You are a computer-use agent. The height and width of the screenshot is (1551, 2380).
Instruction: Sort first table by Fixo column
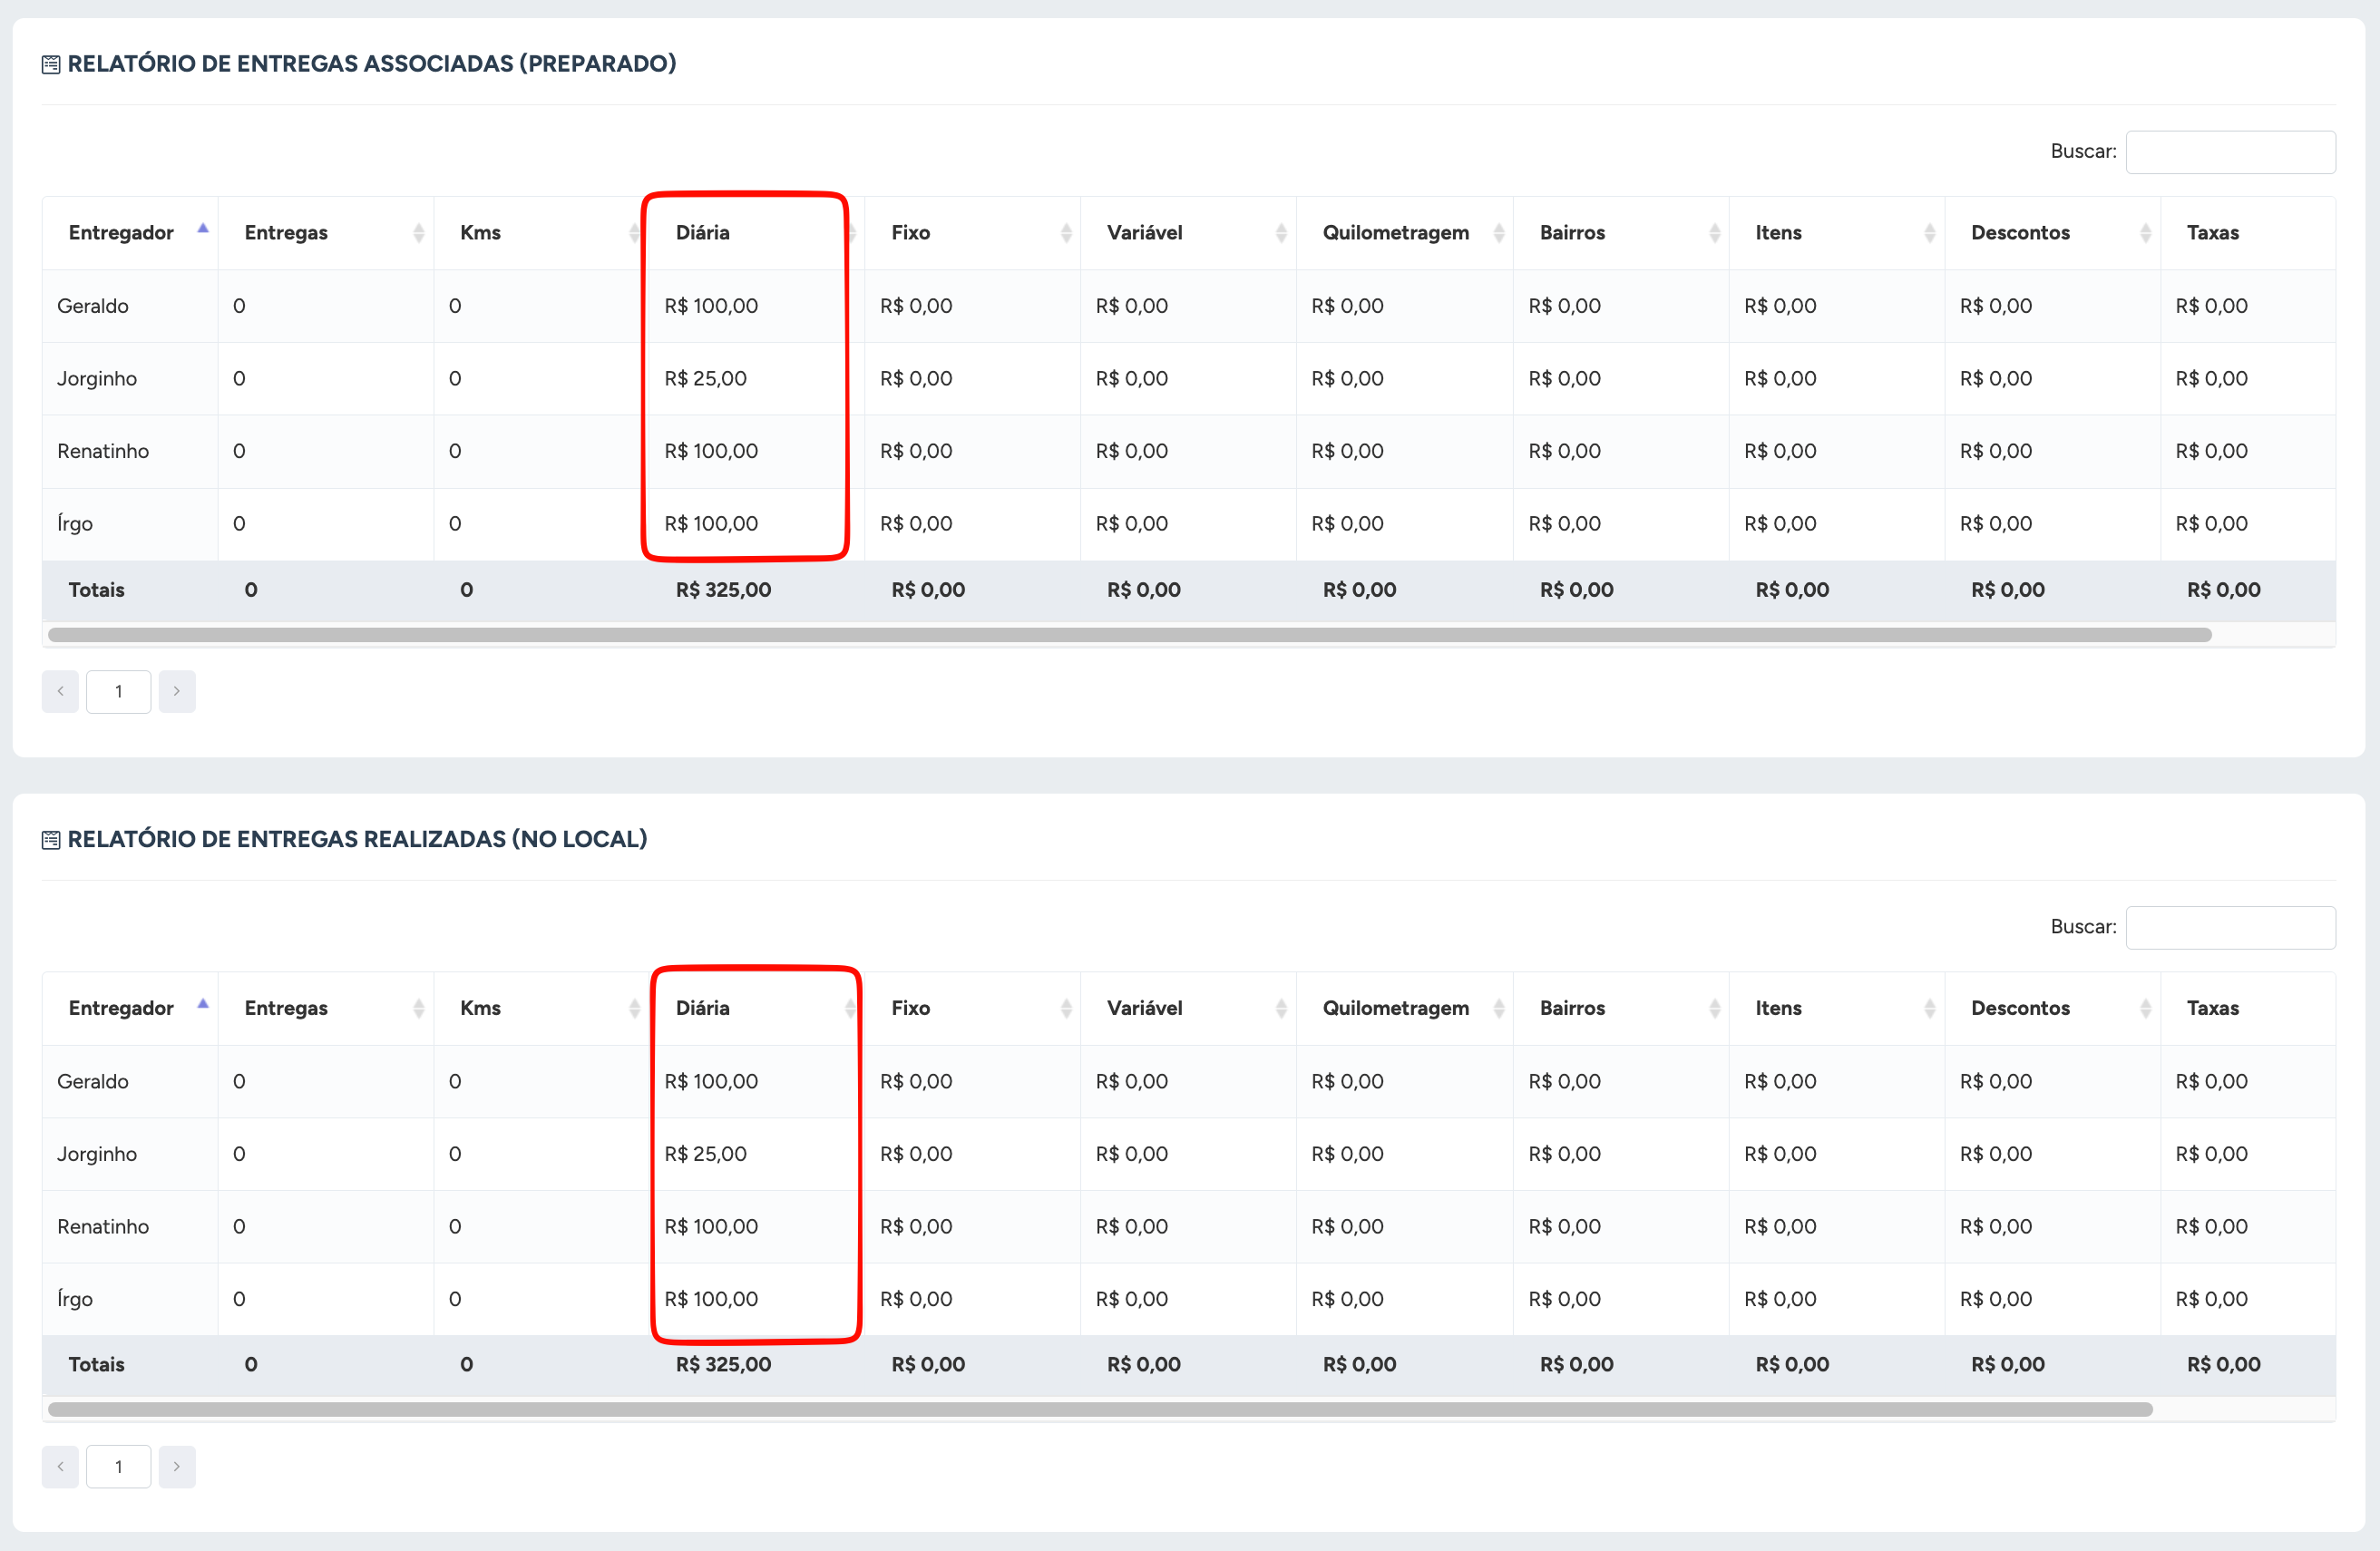click(x=910, y=232)
